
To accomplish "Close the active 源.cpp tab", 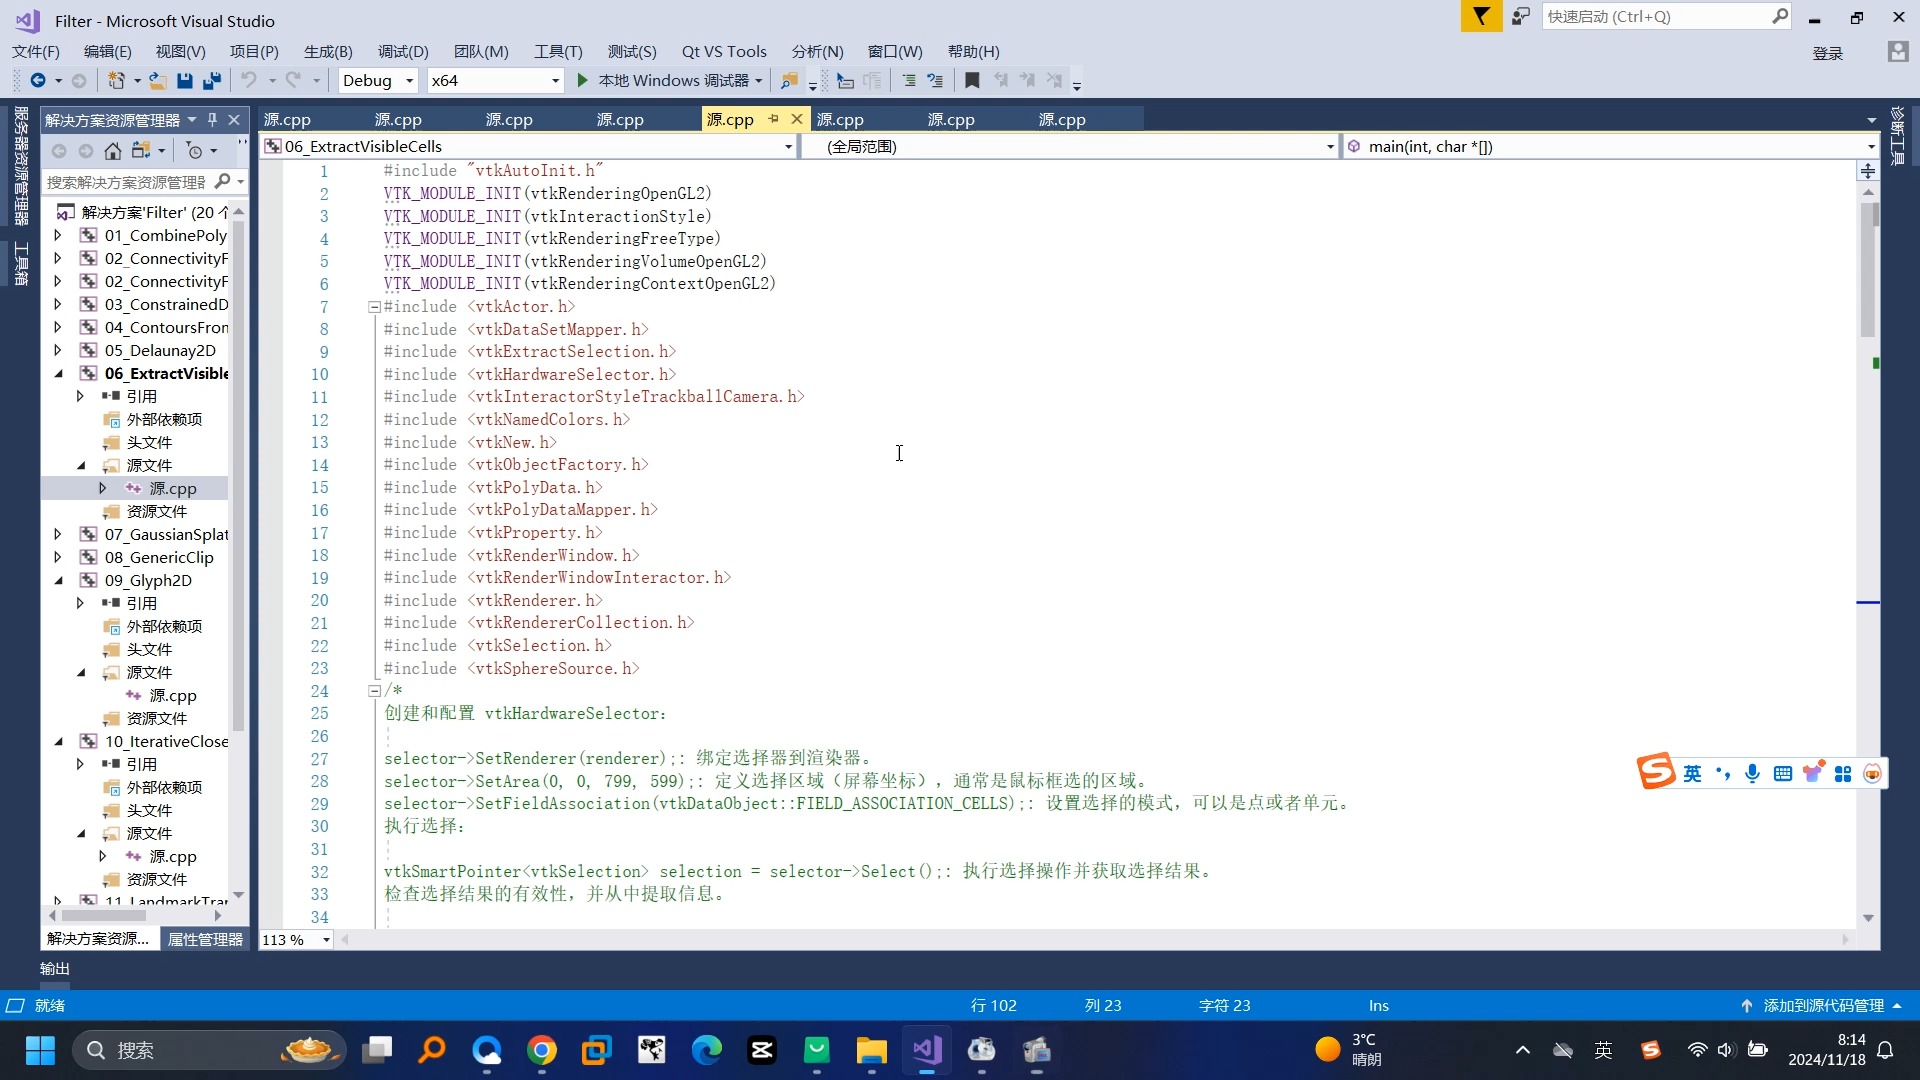I will [797, 119].
